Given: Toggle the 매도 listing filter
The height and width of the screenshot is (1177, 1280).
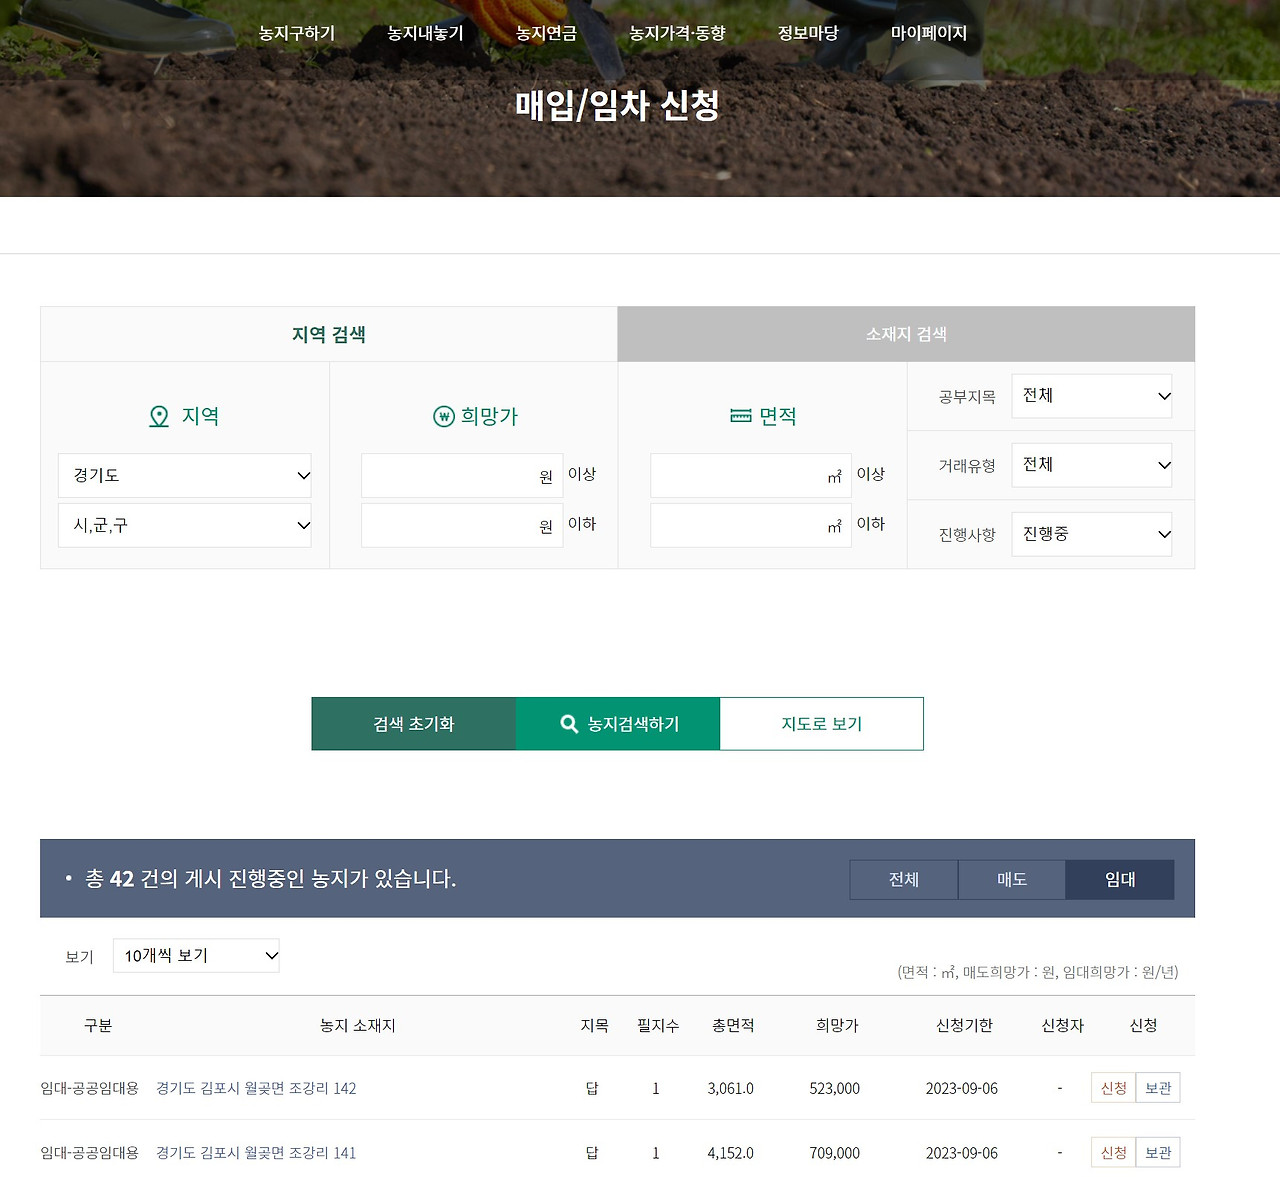Looking at the screenshot, I should [x=1011, y=879].
